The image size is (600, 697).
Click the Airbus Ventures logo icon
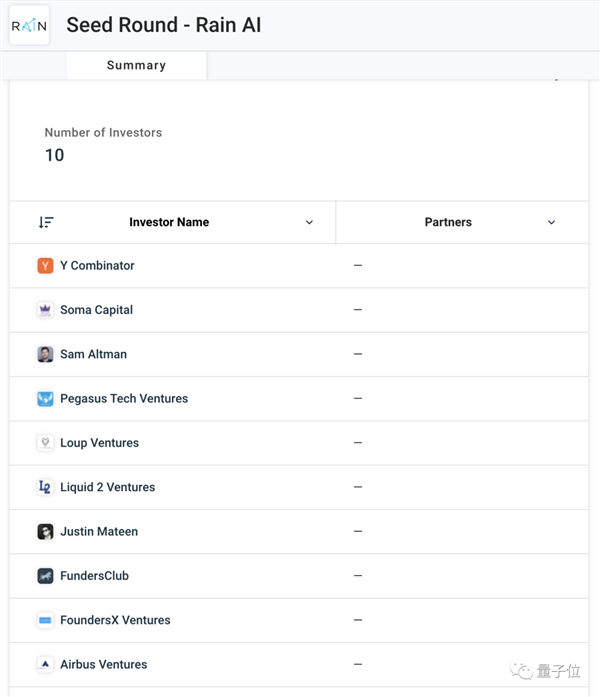[x=45, y=664]
